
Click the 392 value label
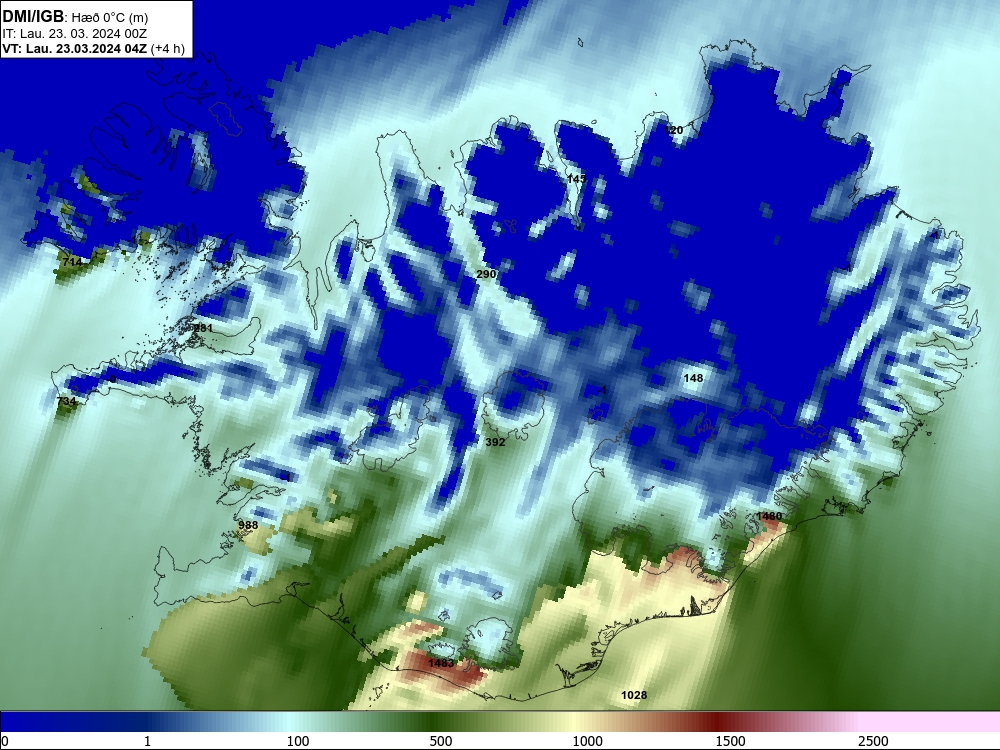click(495, 442)
